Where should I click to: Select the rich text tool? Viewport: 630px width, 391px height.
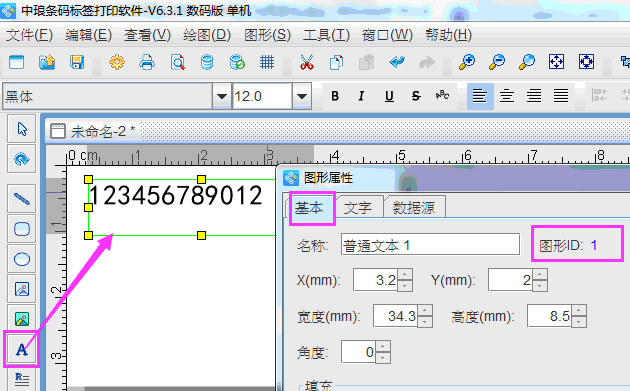coord(22,379)
